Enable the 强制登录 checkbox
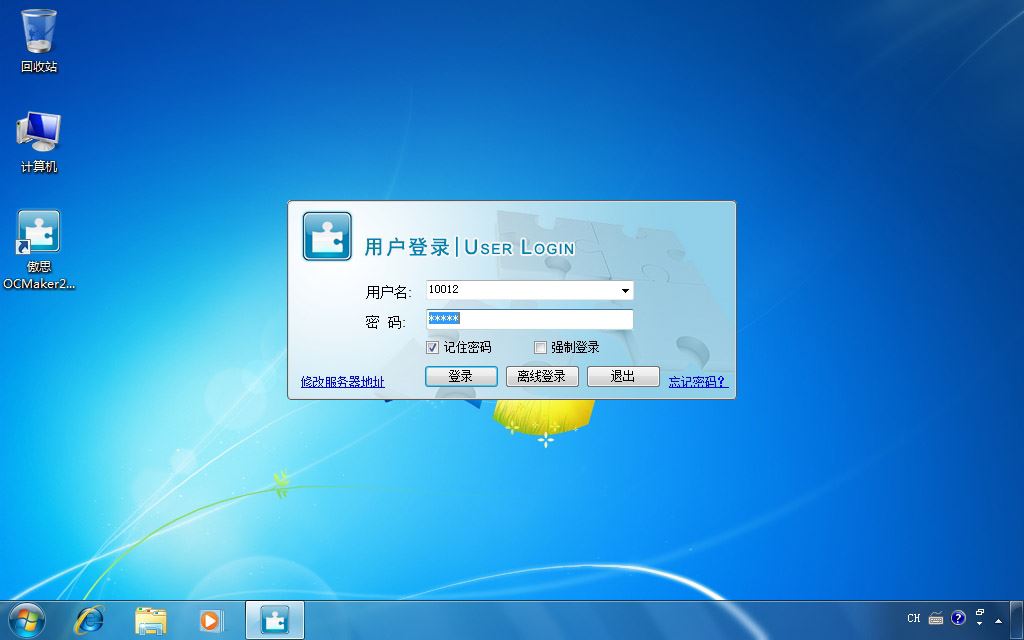 (x=540, y=347)
